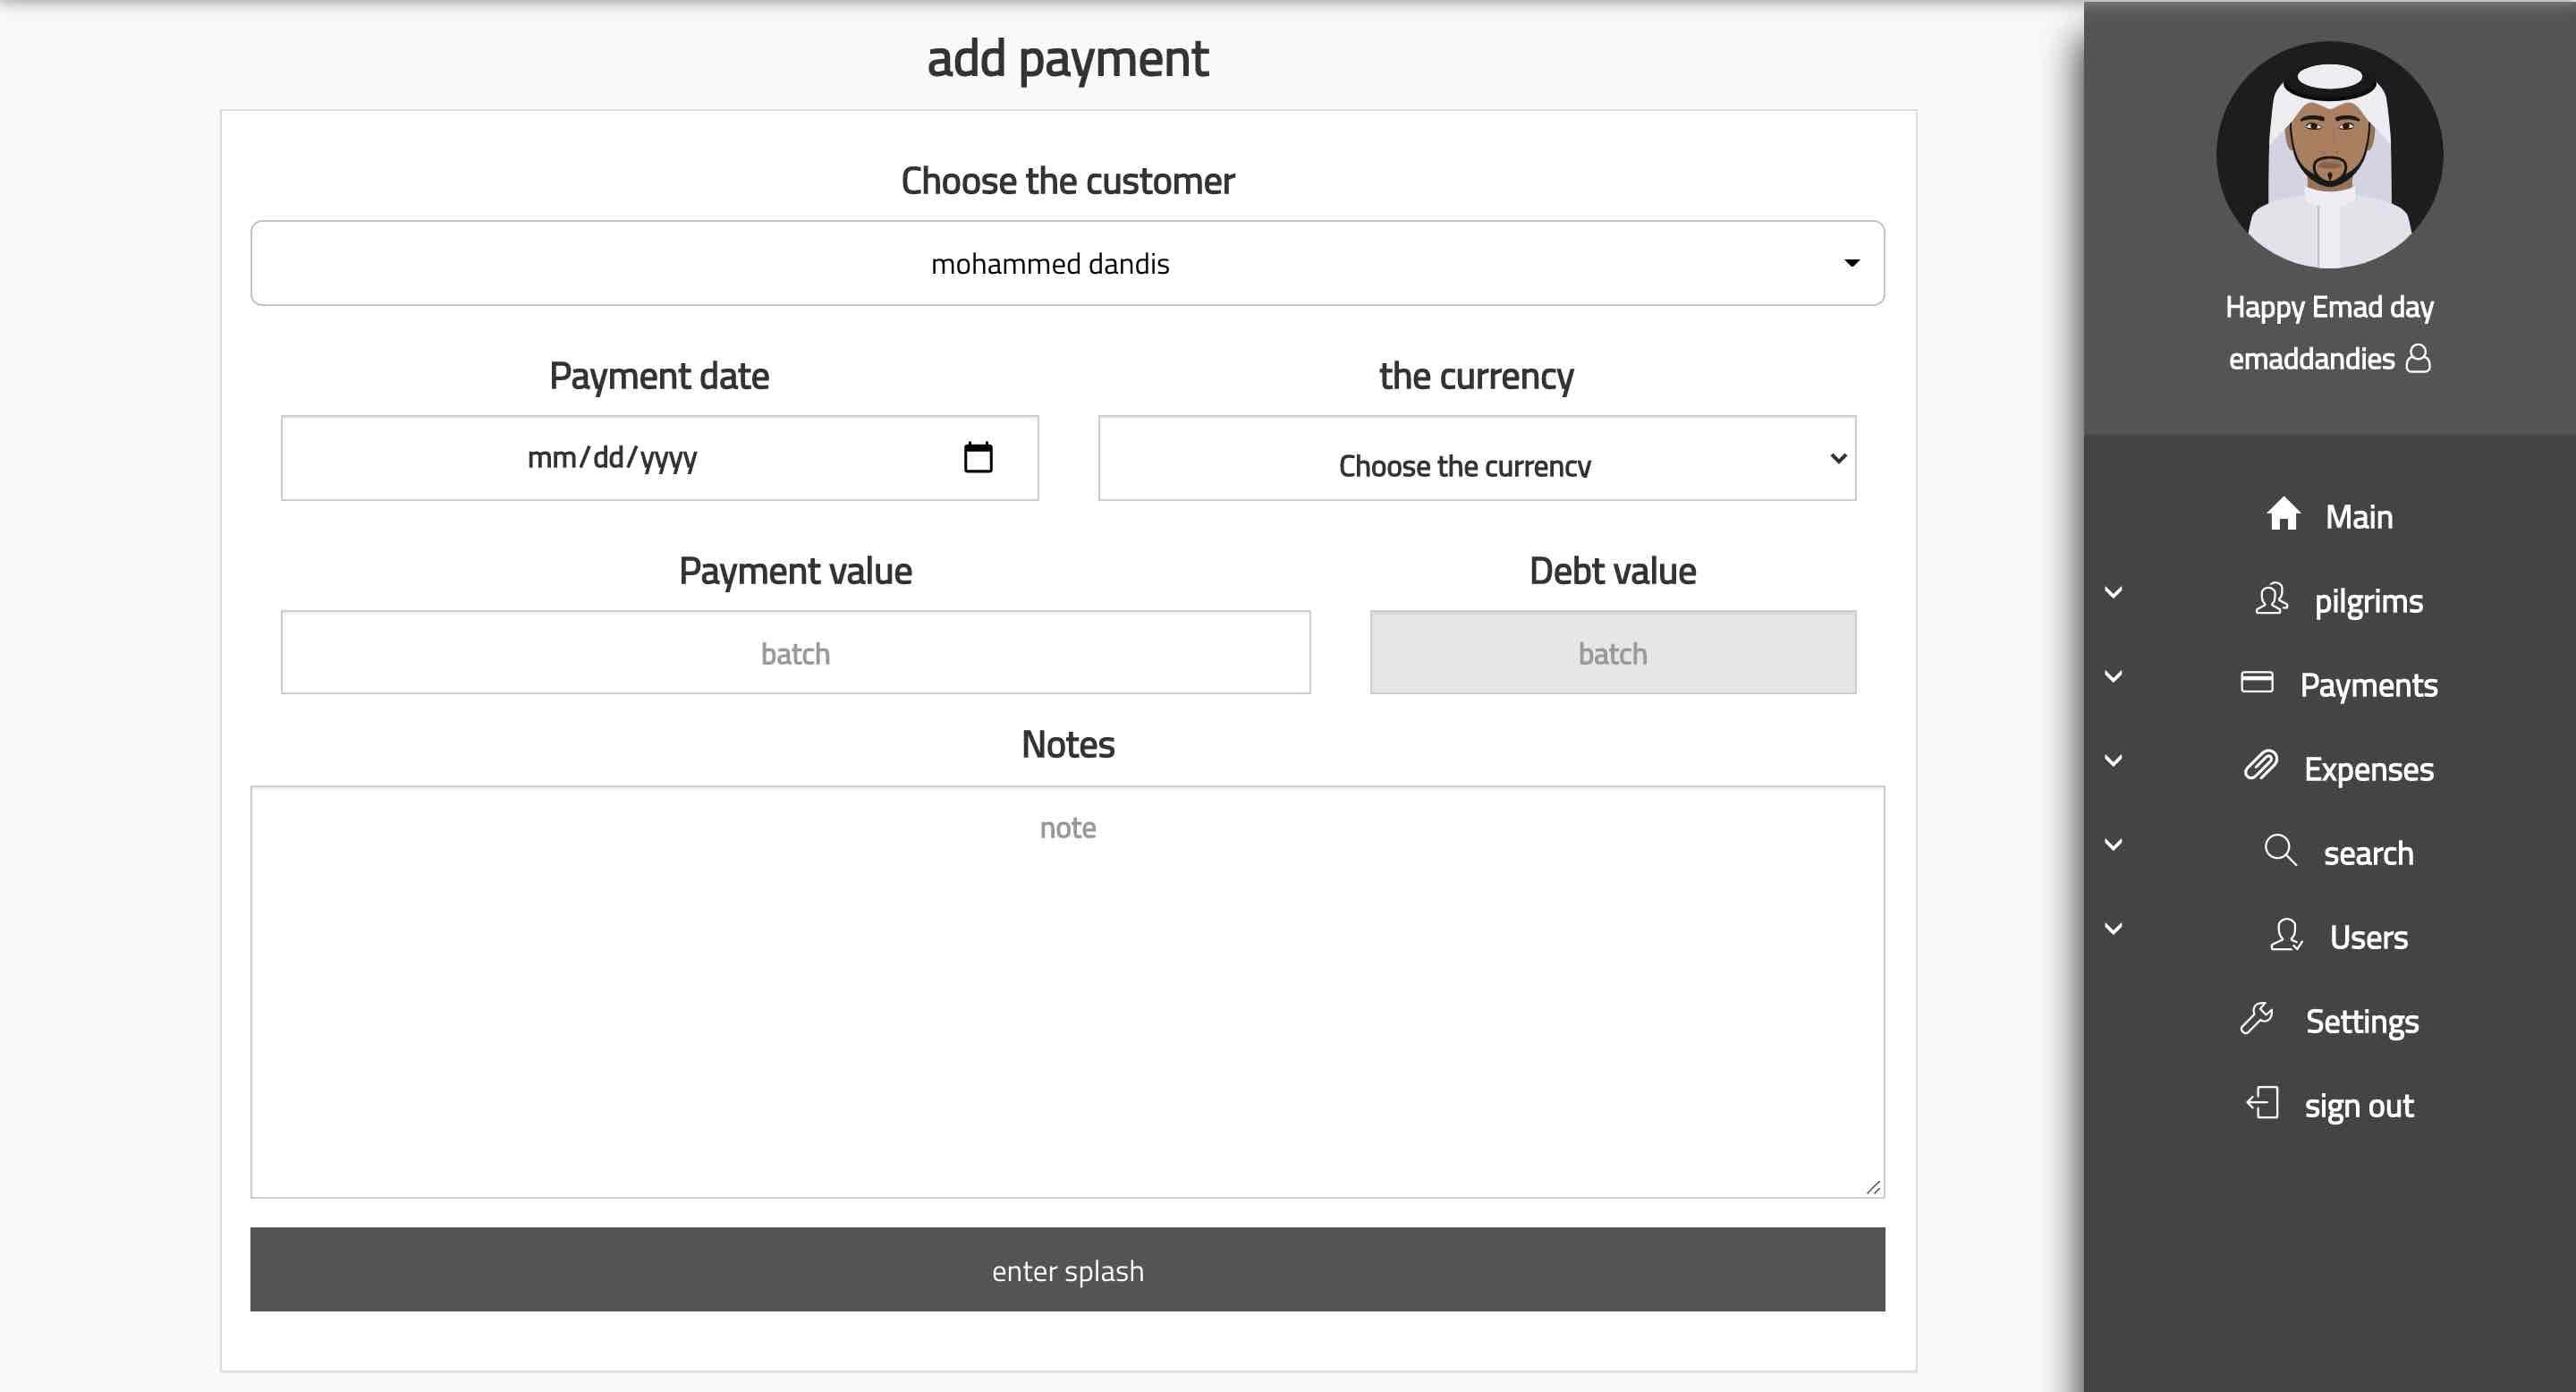Open the customer dropdown showing mohammed dandis
Viewport: 2576px width, 1392px height.
point(1067,263)
